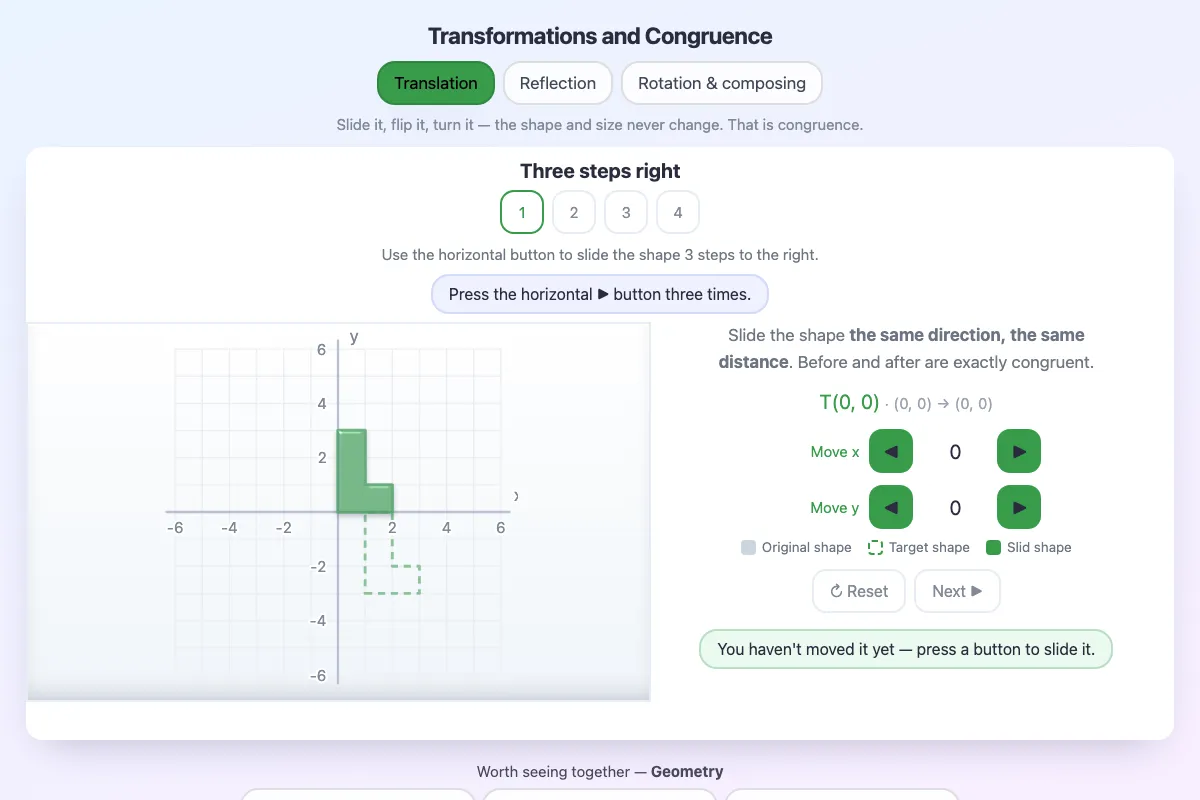This screenshot has height=800, width=1200.
Task: Click the dashed Target shape legend icon
Action: (x=875, y=547)
